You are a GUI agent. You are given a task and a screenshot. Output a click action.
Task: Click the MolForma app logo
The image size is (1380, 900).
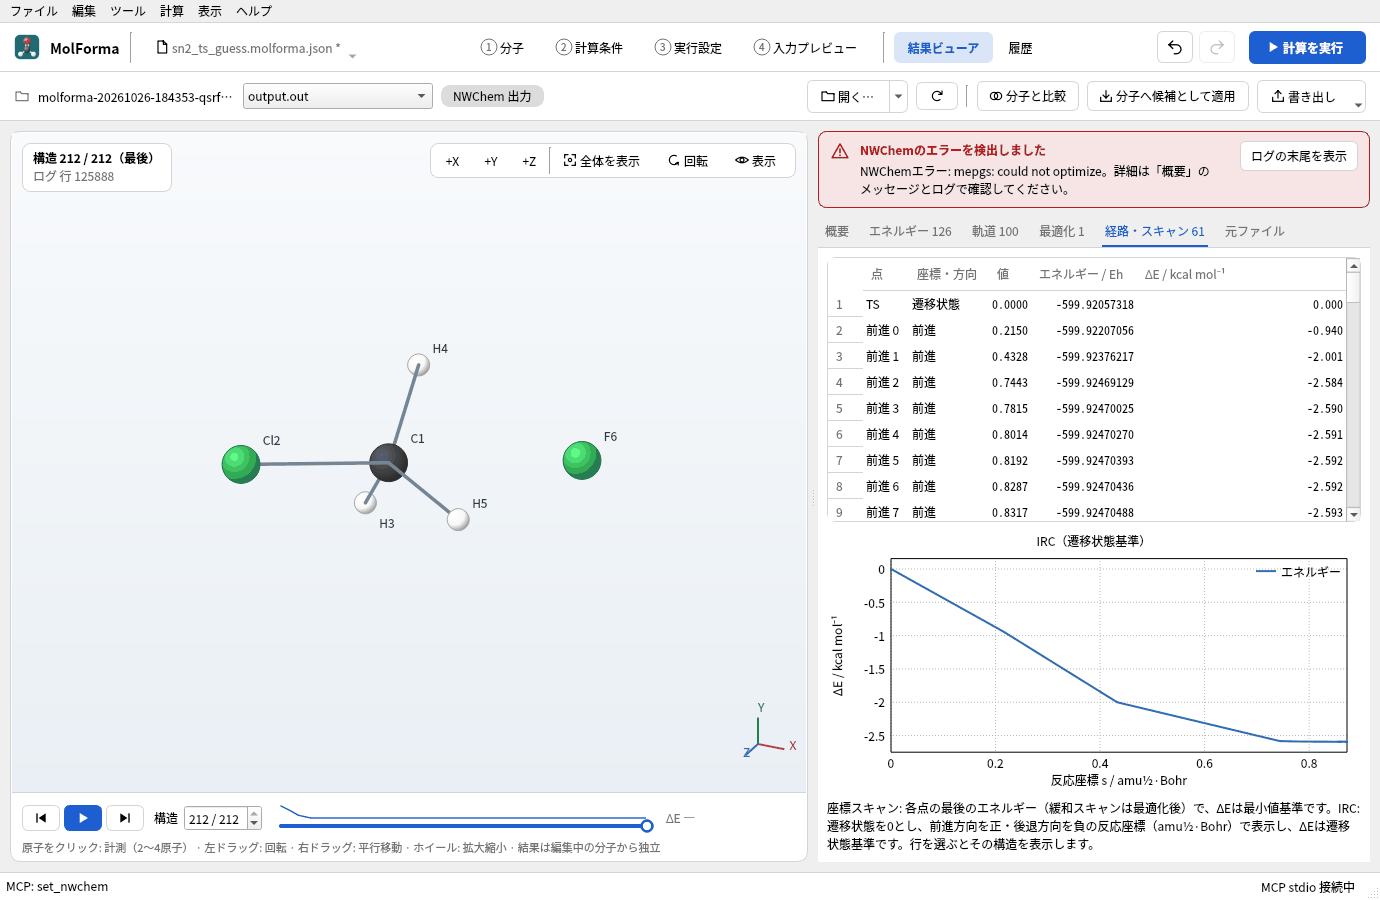pyautogui.click(x=27, y=47)
